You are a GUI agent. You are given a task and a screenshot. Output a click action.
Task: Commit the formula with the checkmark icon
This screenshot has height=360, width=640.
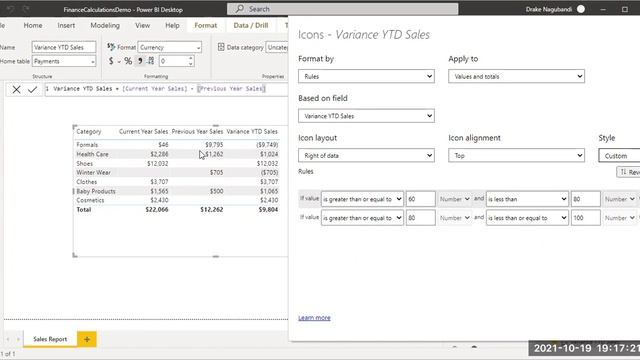33,89
